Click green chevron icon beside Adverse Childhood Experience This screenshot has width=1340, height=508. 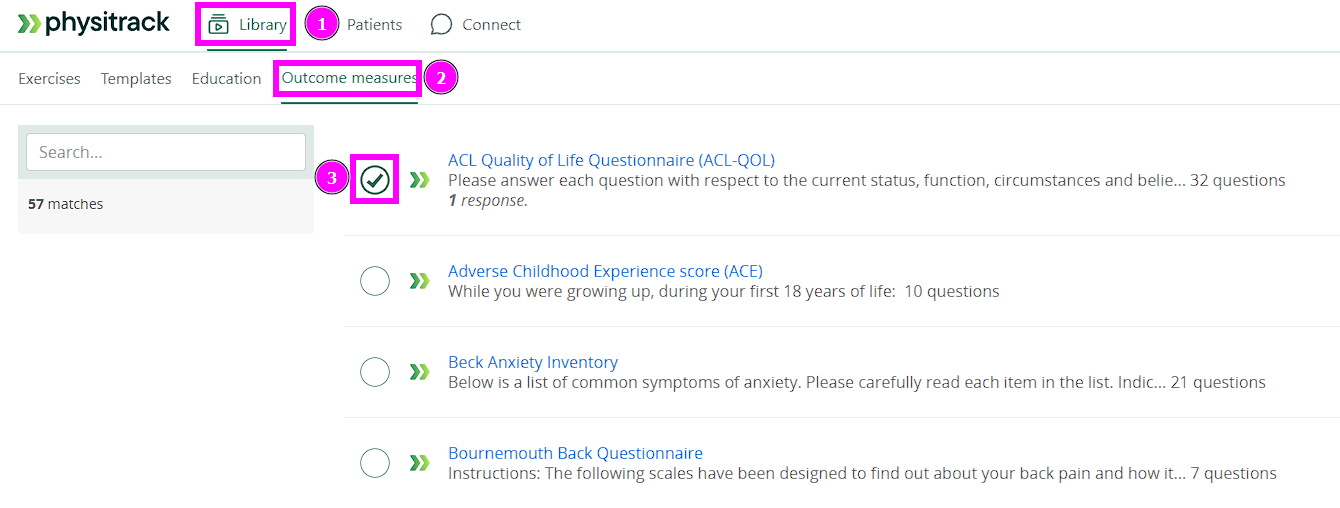coord(420,282)
